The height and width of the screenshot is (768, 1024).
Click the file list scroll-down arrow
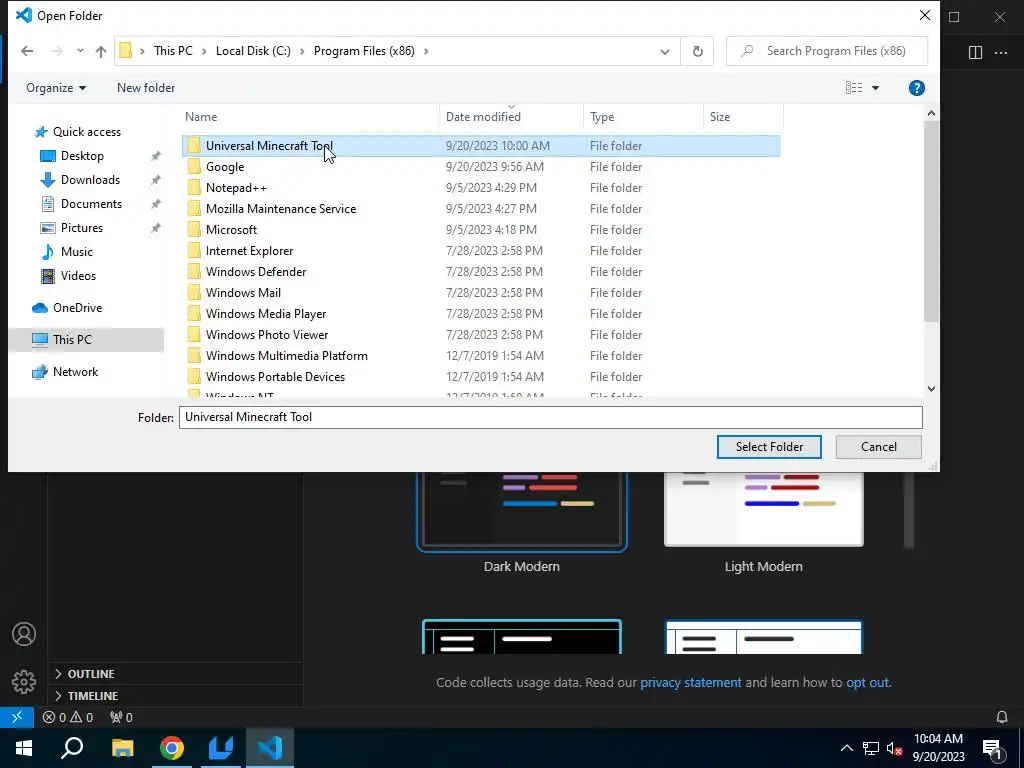click(x=931, y=389)
